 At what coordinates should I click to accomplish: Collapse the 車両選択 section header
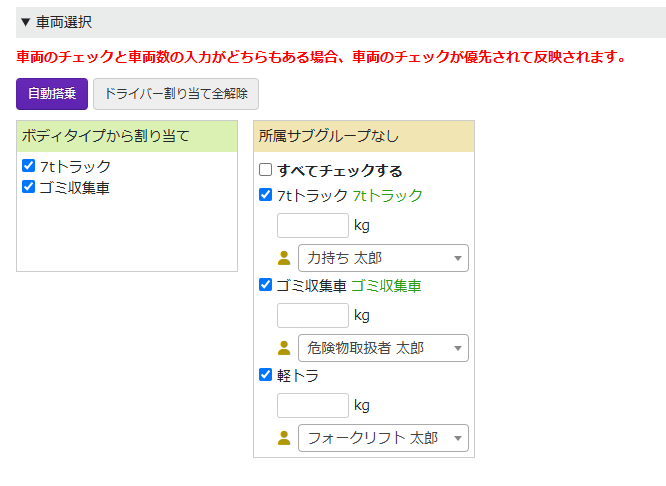(x=56, y=22)
